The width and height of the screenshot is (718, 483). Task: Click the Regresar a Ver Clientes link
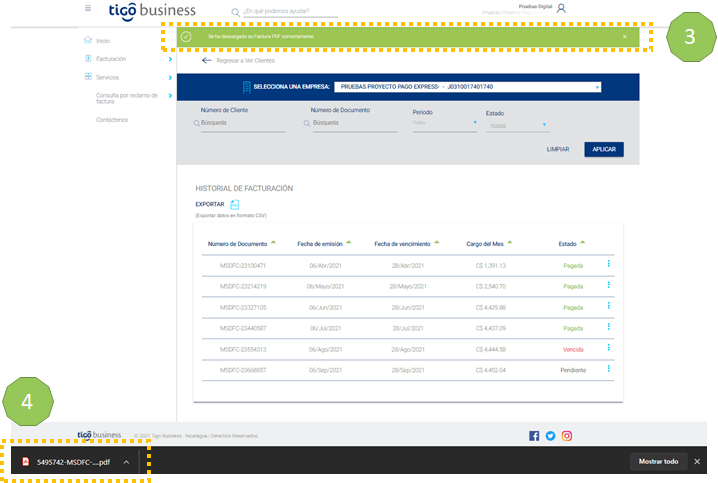click(245, 60)
